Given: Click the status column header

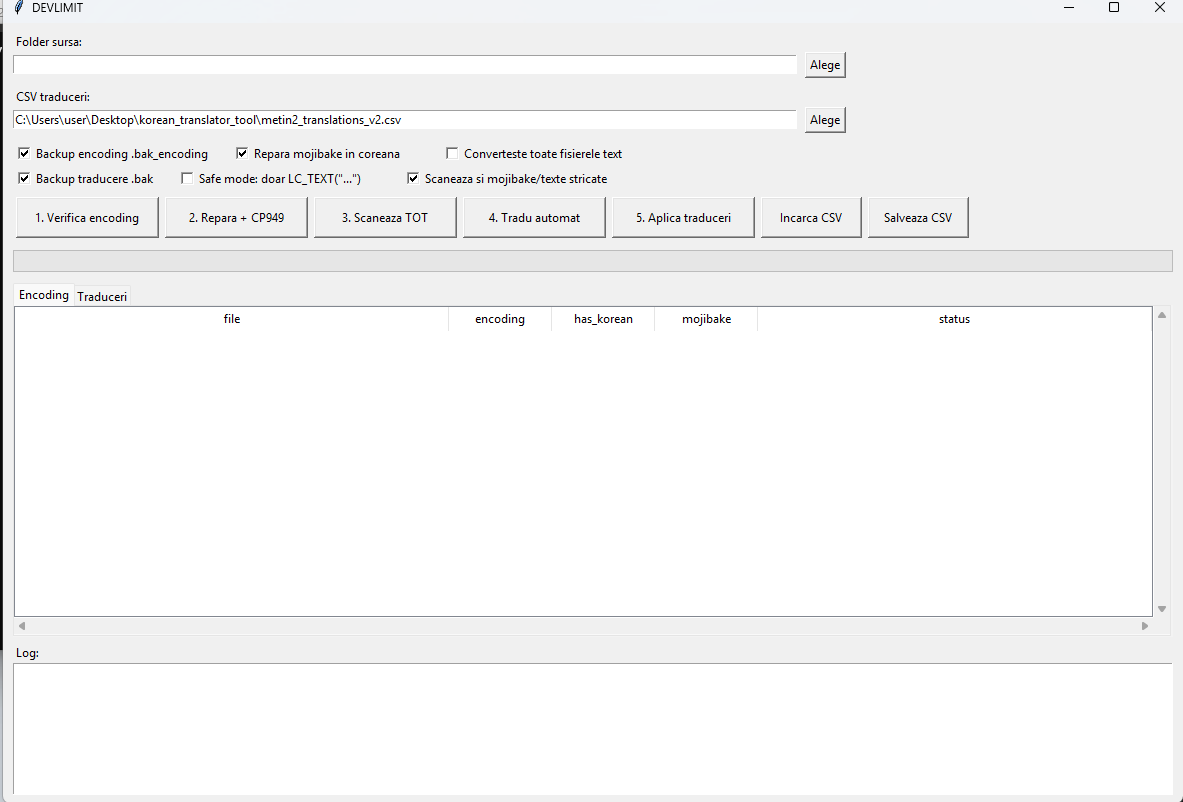Looking at the screenshot, I should [954, 319].
